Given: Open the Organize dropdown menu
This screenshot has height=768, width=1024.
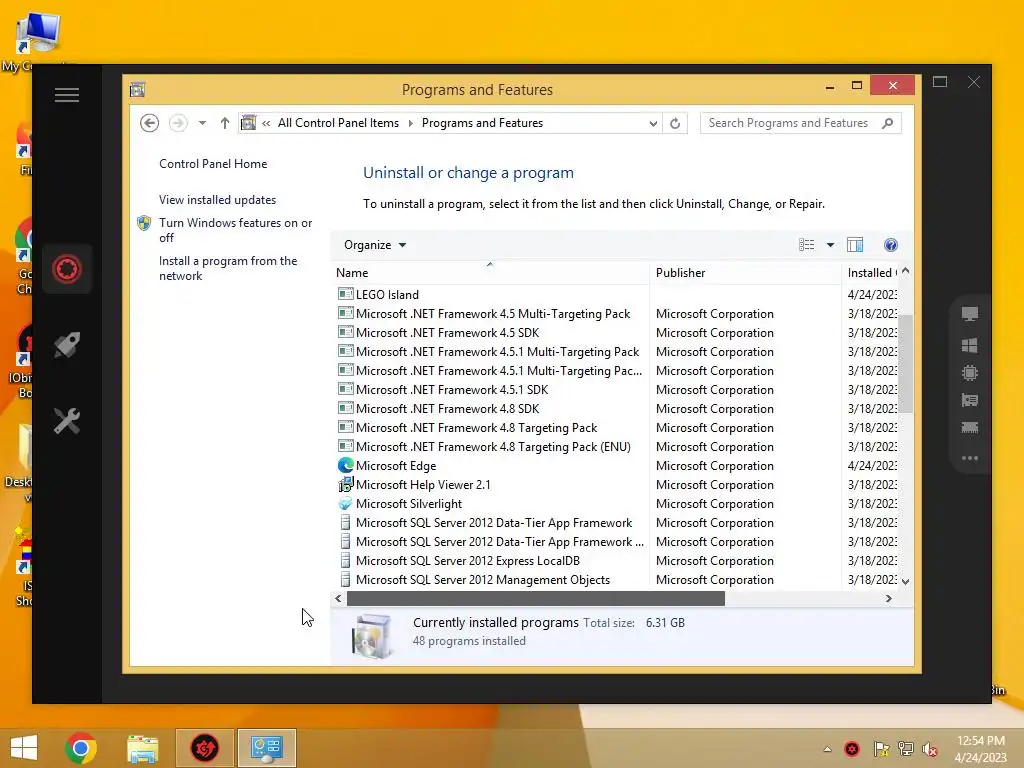Looking at the screenshot, I should [375, 245].
